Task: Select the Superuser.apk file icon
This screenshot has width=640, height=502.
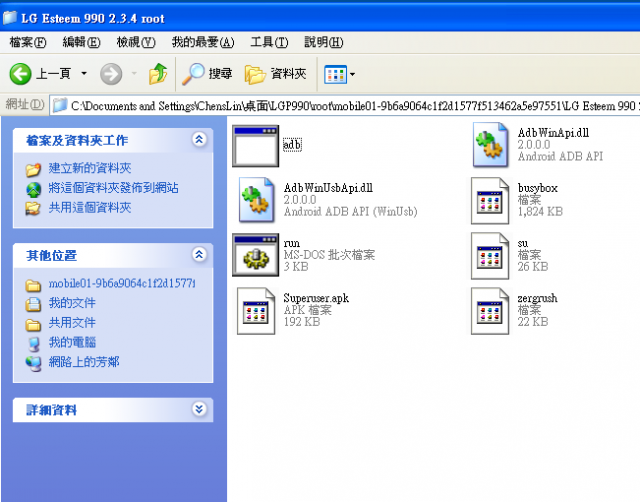Action: (256, 311)
